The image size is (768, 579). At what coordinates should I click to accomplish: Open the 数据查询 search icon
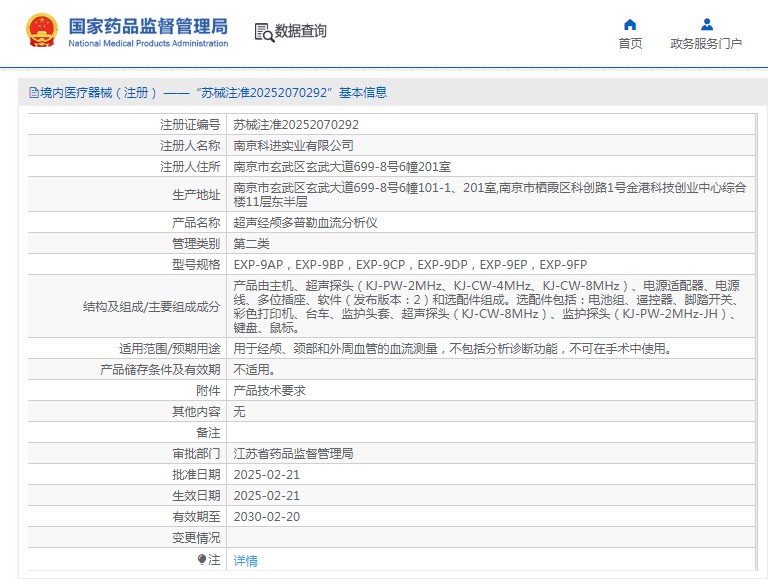264,32
